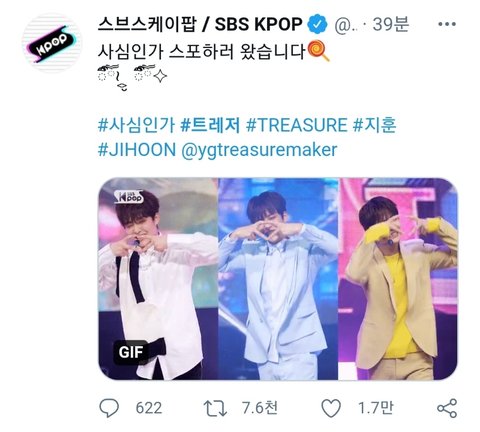Viewport: 480px width, 432px height.
Task: Open the SBS KPOP profile avatar
Action: coord(51,43)
